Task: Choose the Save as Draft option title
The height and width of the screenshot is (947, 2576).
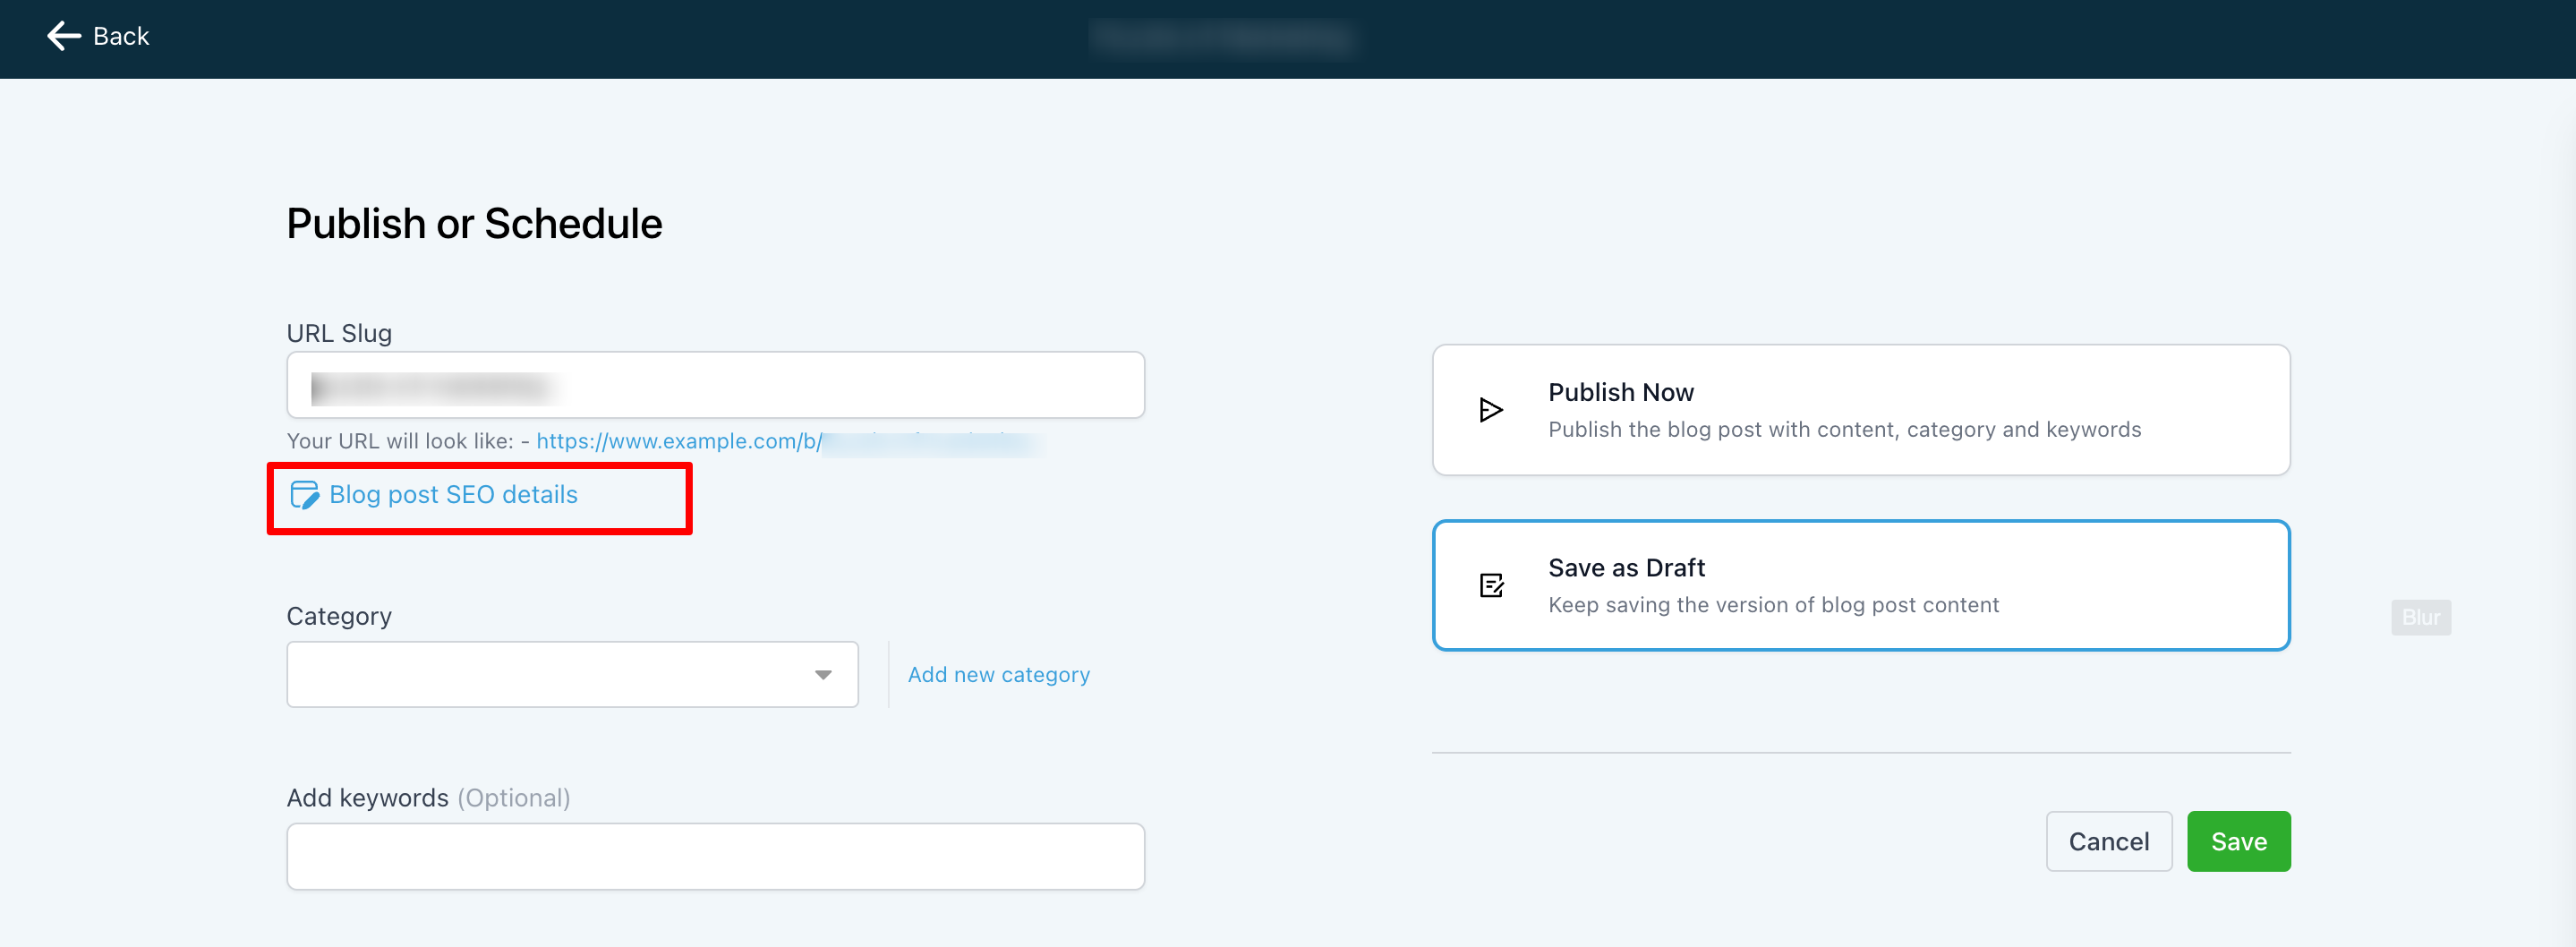Action: click(1626, 568)
